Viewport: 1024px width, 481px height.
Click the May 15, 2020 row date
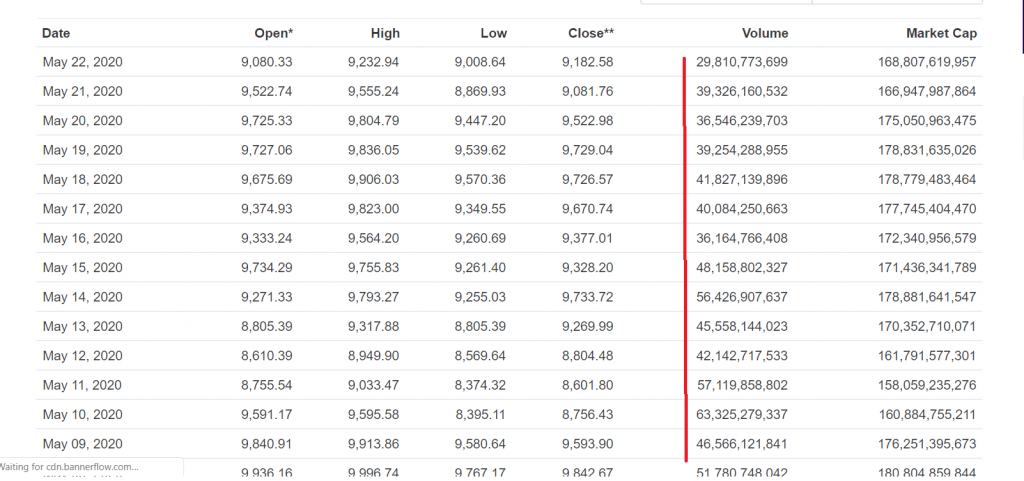(x=82, y=268)
